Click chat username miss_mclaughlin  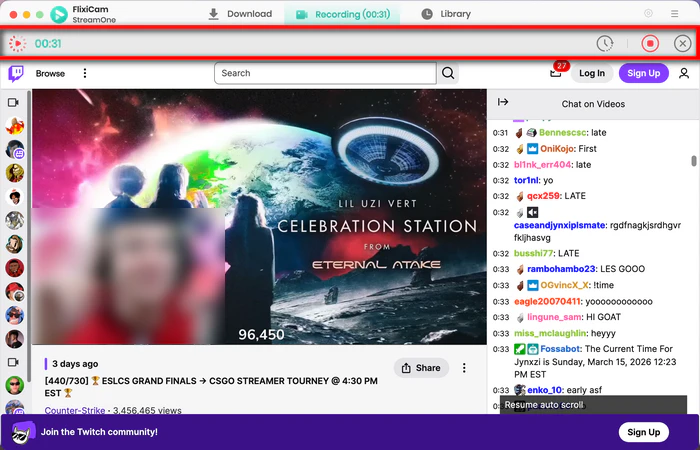click(x=550, y=333)
